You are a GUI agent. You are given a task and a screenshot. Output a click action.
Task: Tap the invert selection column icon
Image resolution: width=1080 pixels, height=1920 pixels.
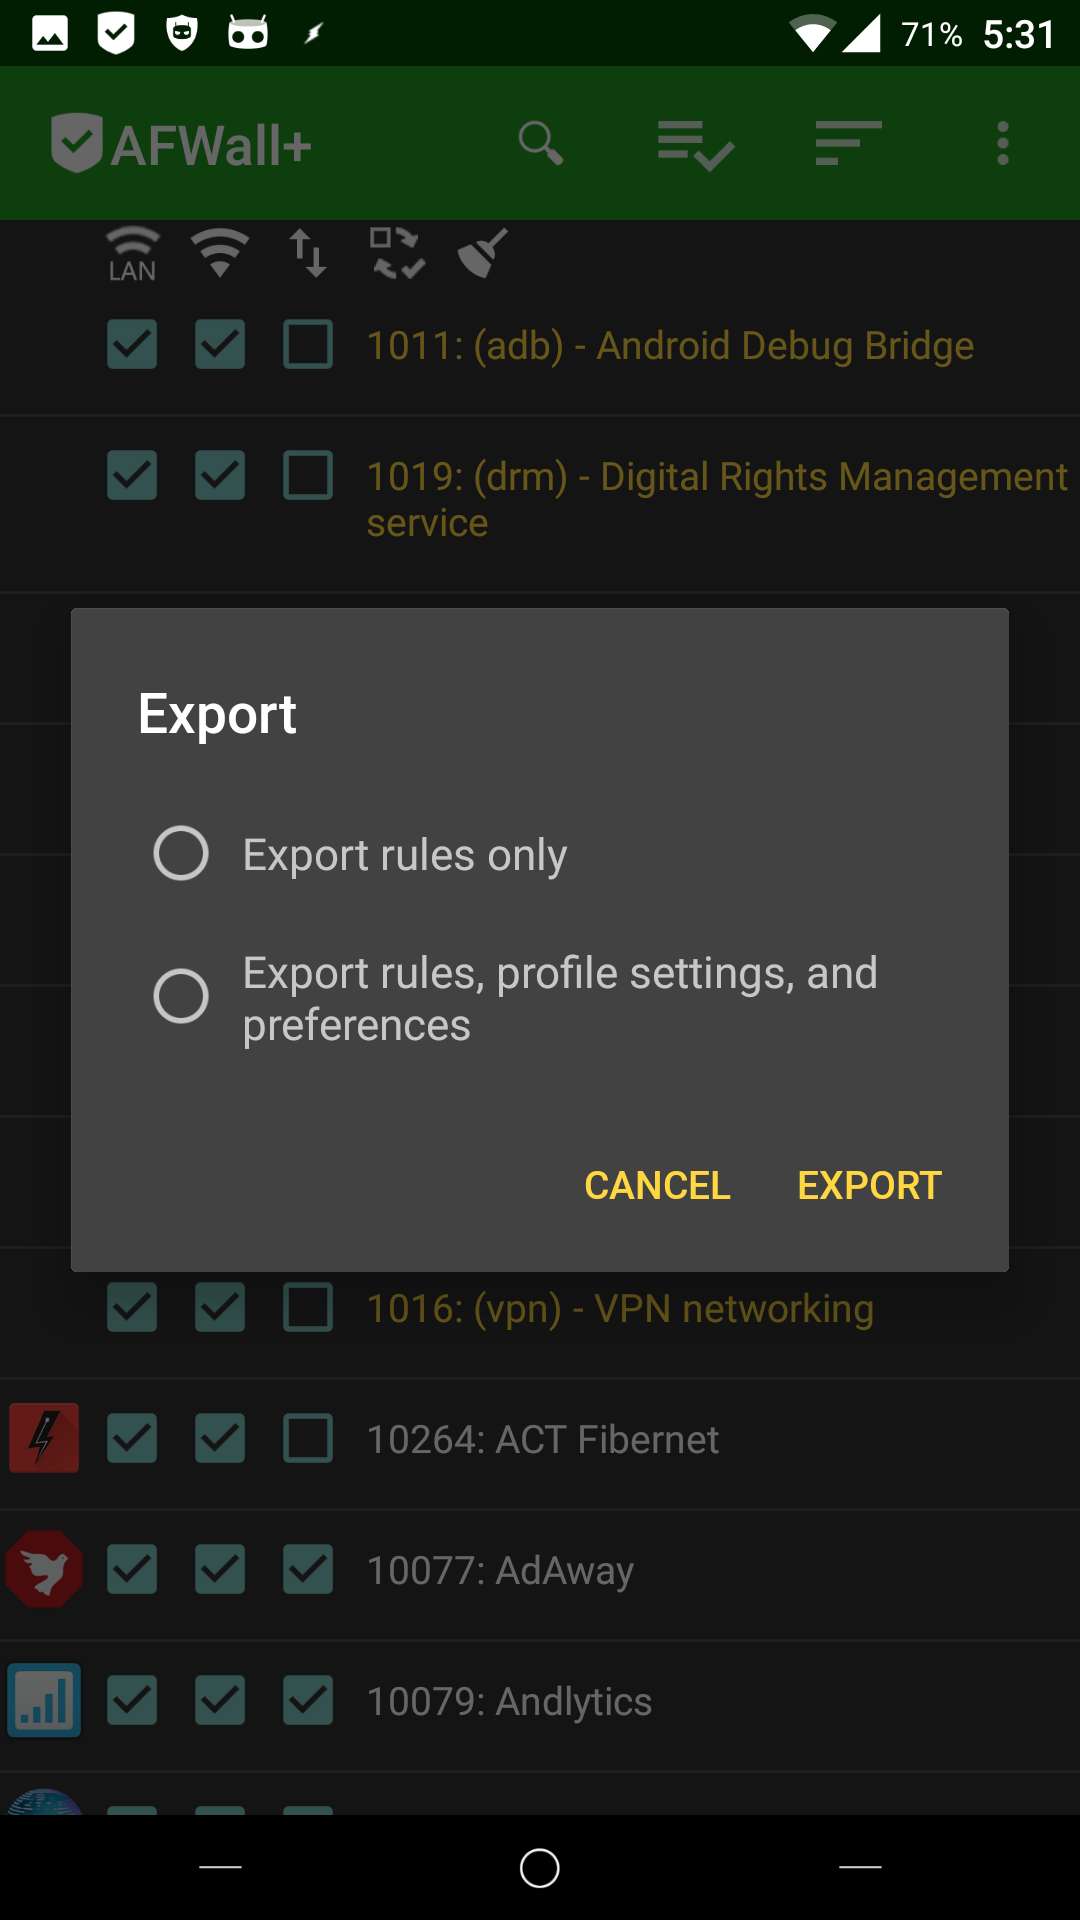(x=397, y=253)
